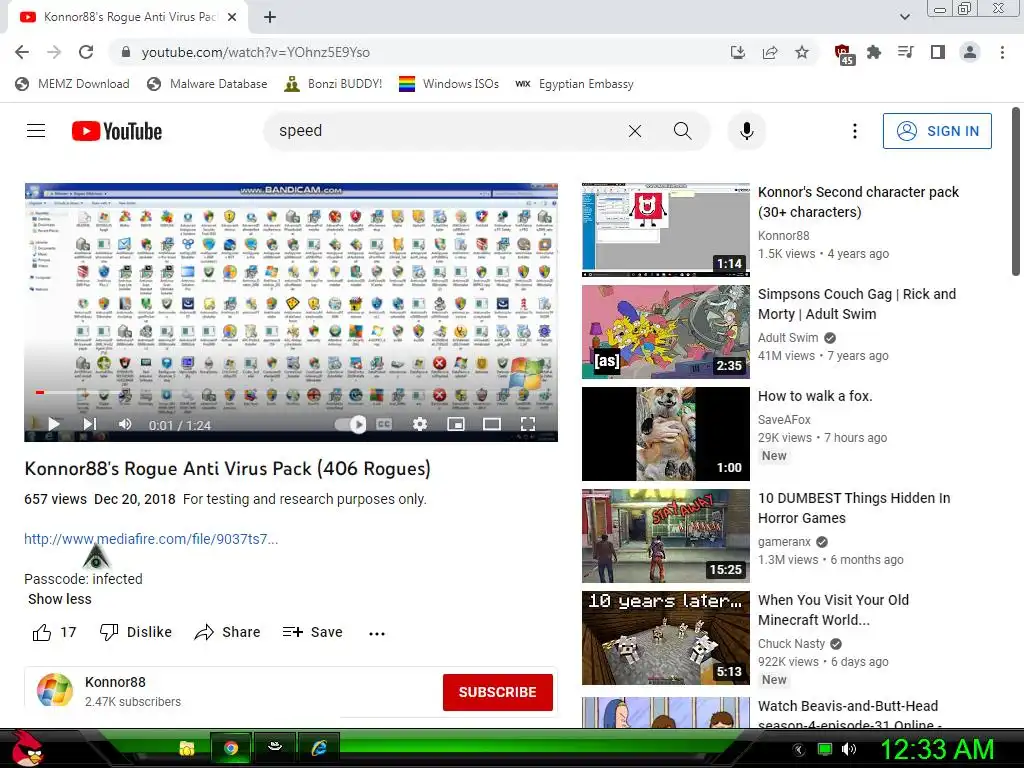Open YouTube settings three-dot menu
1024x768 pixels.
[854, 131]
